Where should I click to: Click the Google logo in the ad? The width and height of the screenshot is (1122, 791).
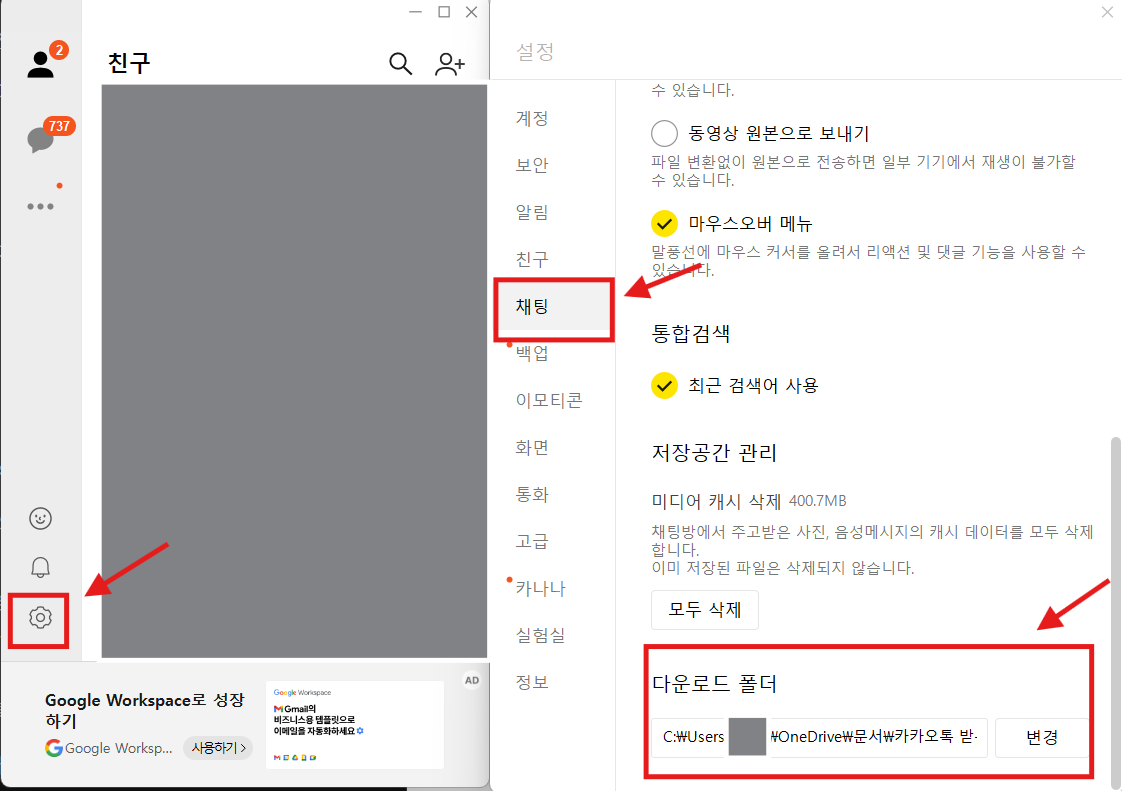tap(54, 748)
